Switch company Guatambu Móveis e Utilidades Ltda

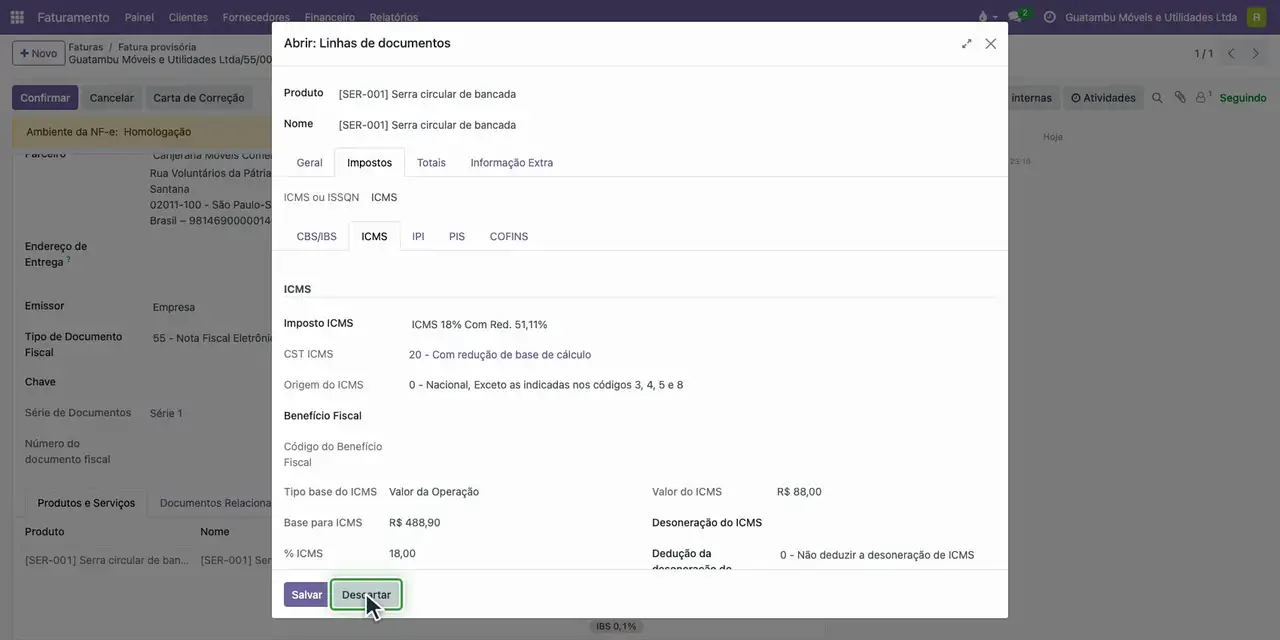[1151, 17]
